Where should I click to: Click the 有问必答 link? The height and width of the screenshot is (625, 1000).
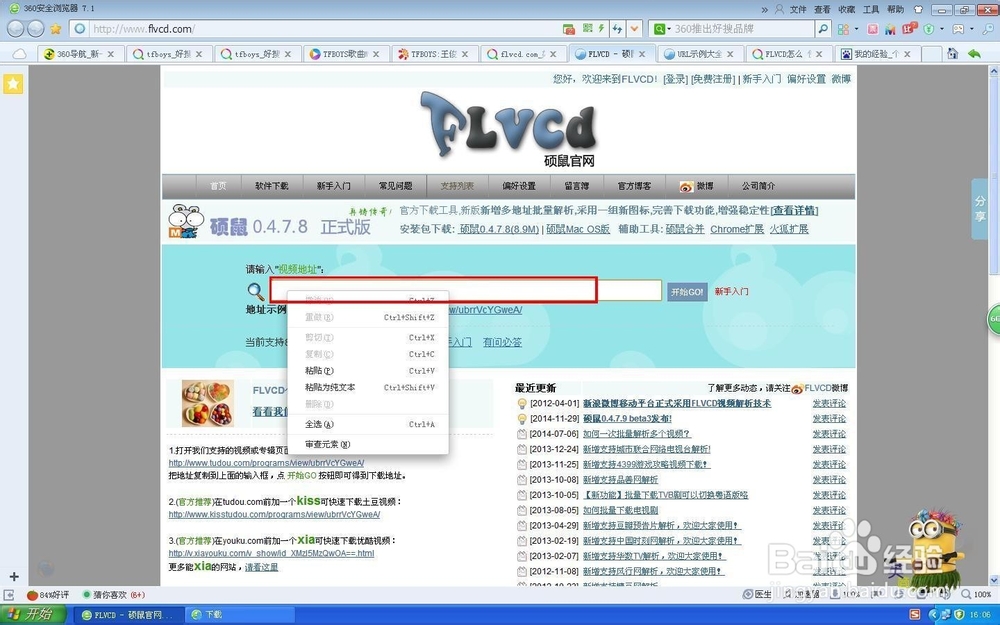coord(503,342)
